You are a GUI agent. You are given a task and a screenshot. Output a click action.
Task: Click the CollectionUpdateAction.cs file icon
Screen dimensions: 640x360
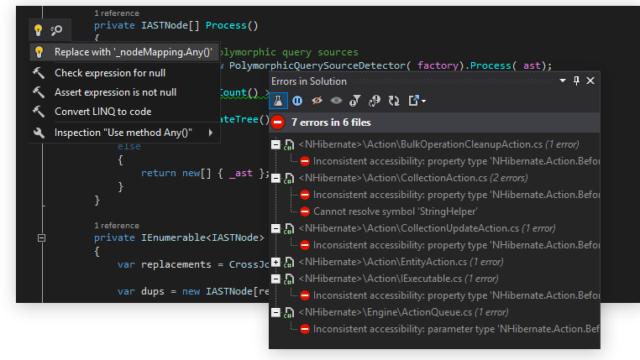[289, 228]
